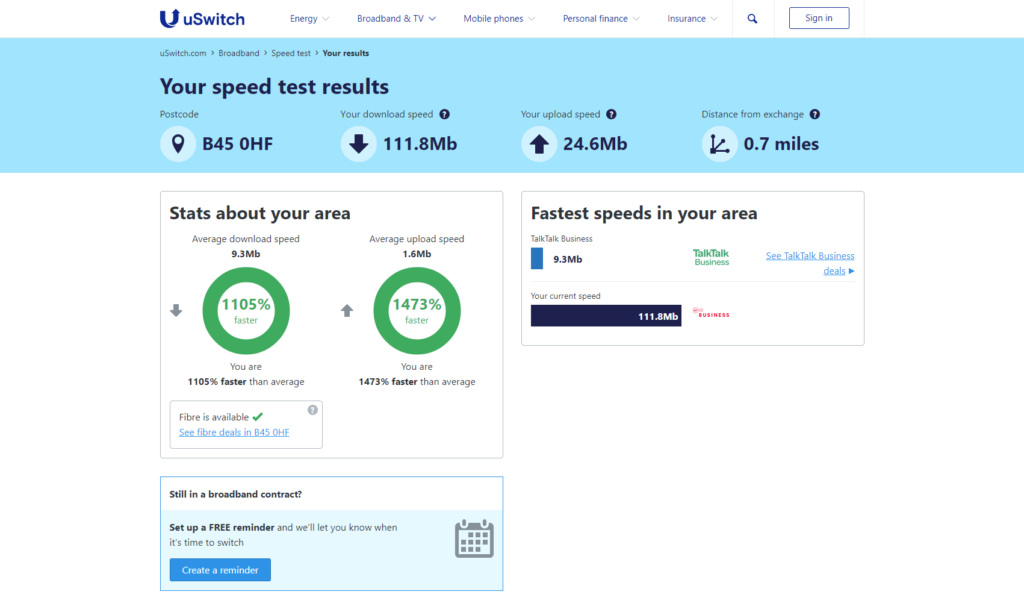Click distance from exchange help icon
1024x615 pixels.
coord(814,114)
